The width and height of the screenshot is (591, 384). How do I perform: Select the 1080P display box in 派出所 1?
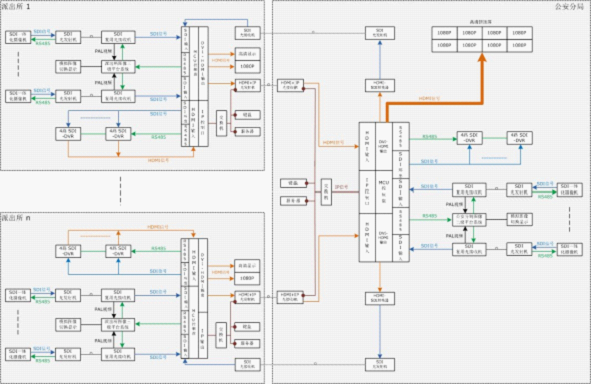click(x=247, y=66)
